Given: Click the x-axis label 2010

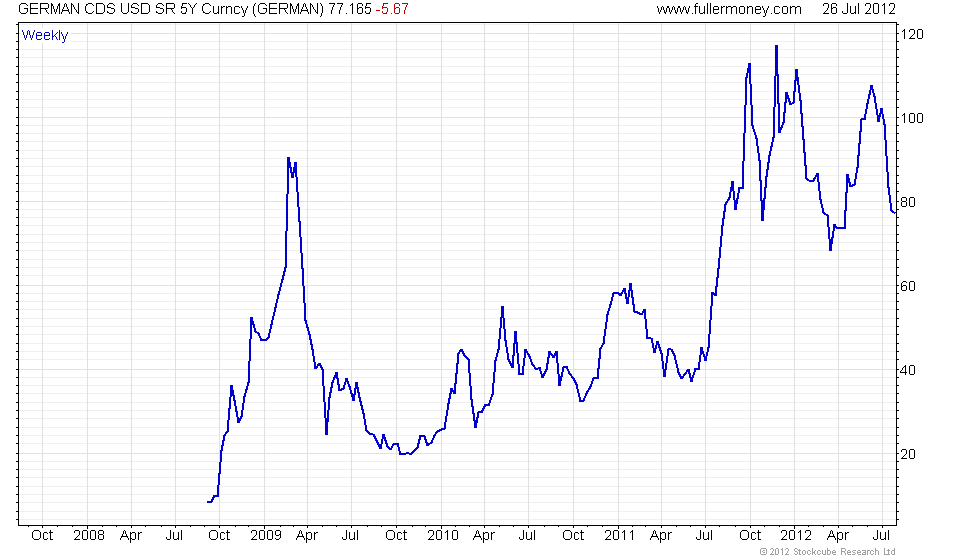Looking at the screenshot, I should tap(442, 536).
